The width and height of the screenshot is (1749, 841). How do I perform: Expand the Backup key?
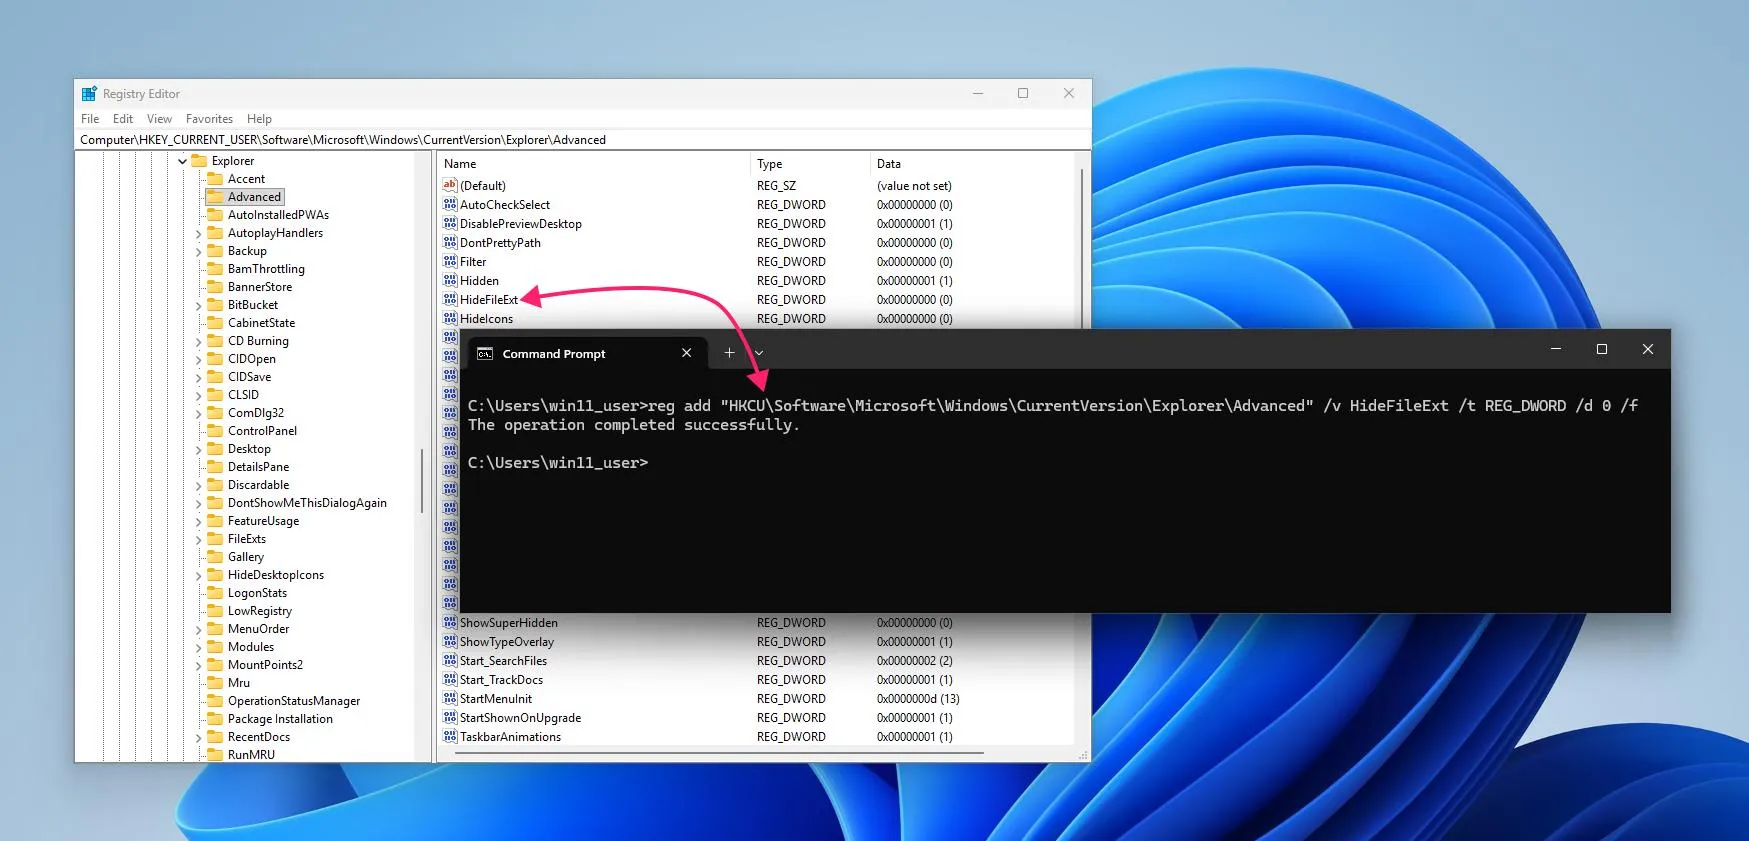coord(198,251)
